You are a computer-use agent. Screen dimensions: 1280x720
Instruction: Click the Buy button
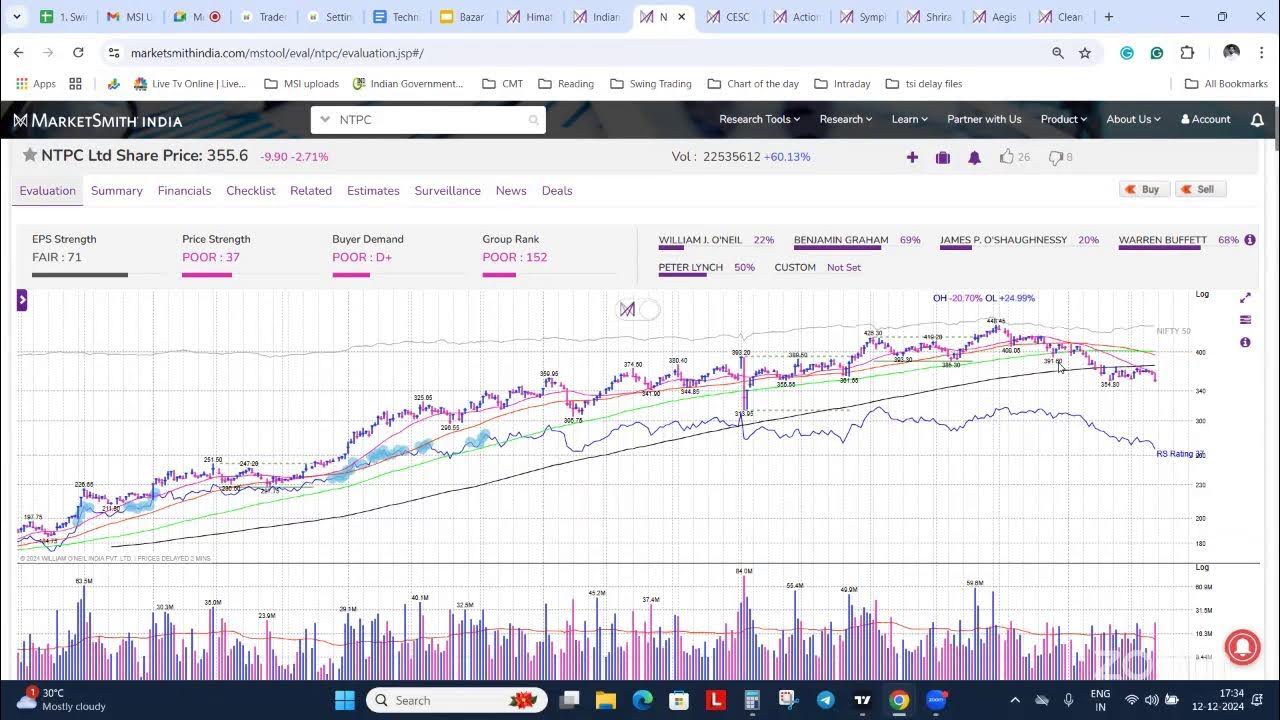click(x=1144, y=189)
